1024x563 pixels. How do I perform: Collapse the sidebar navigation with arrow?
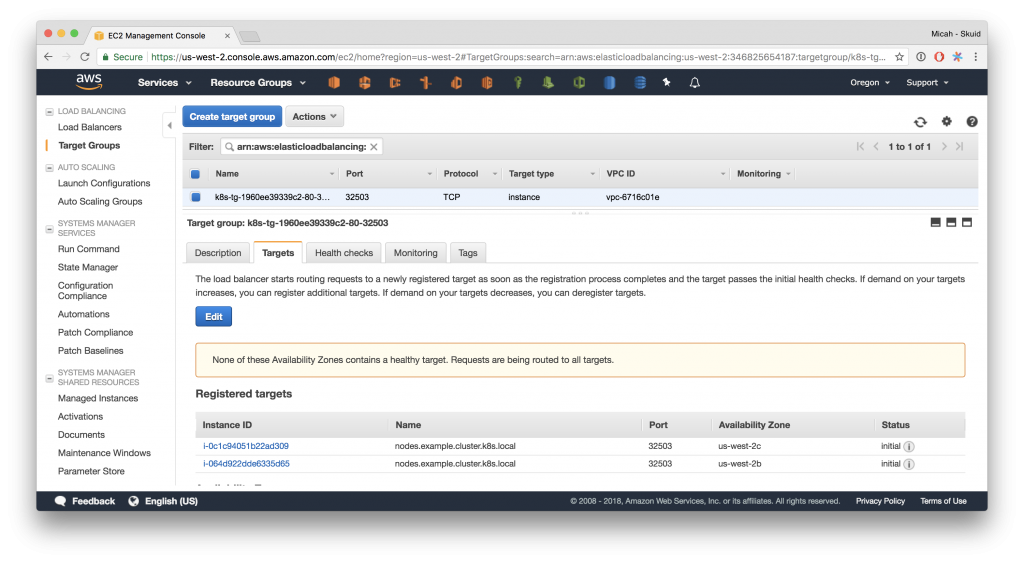[x=170, y=125]
